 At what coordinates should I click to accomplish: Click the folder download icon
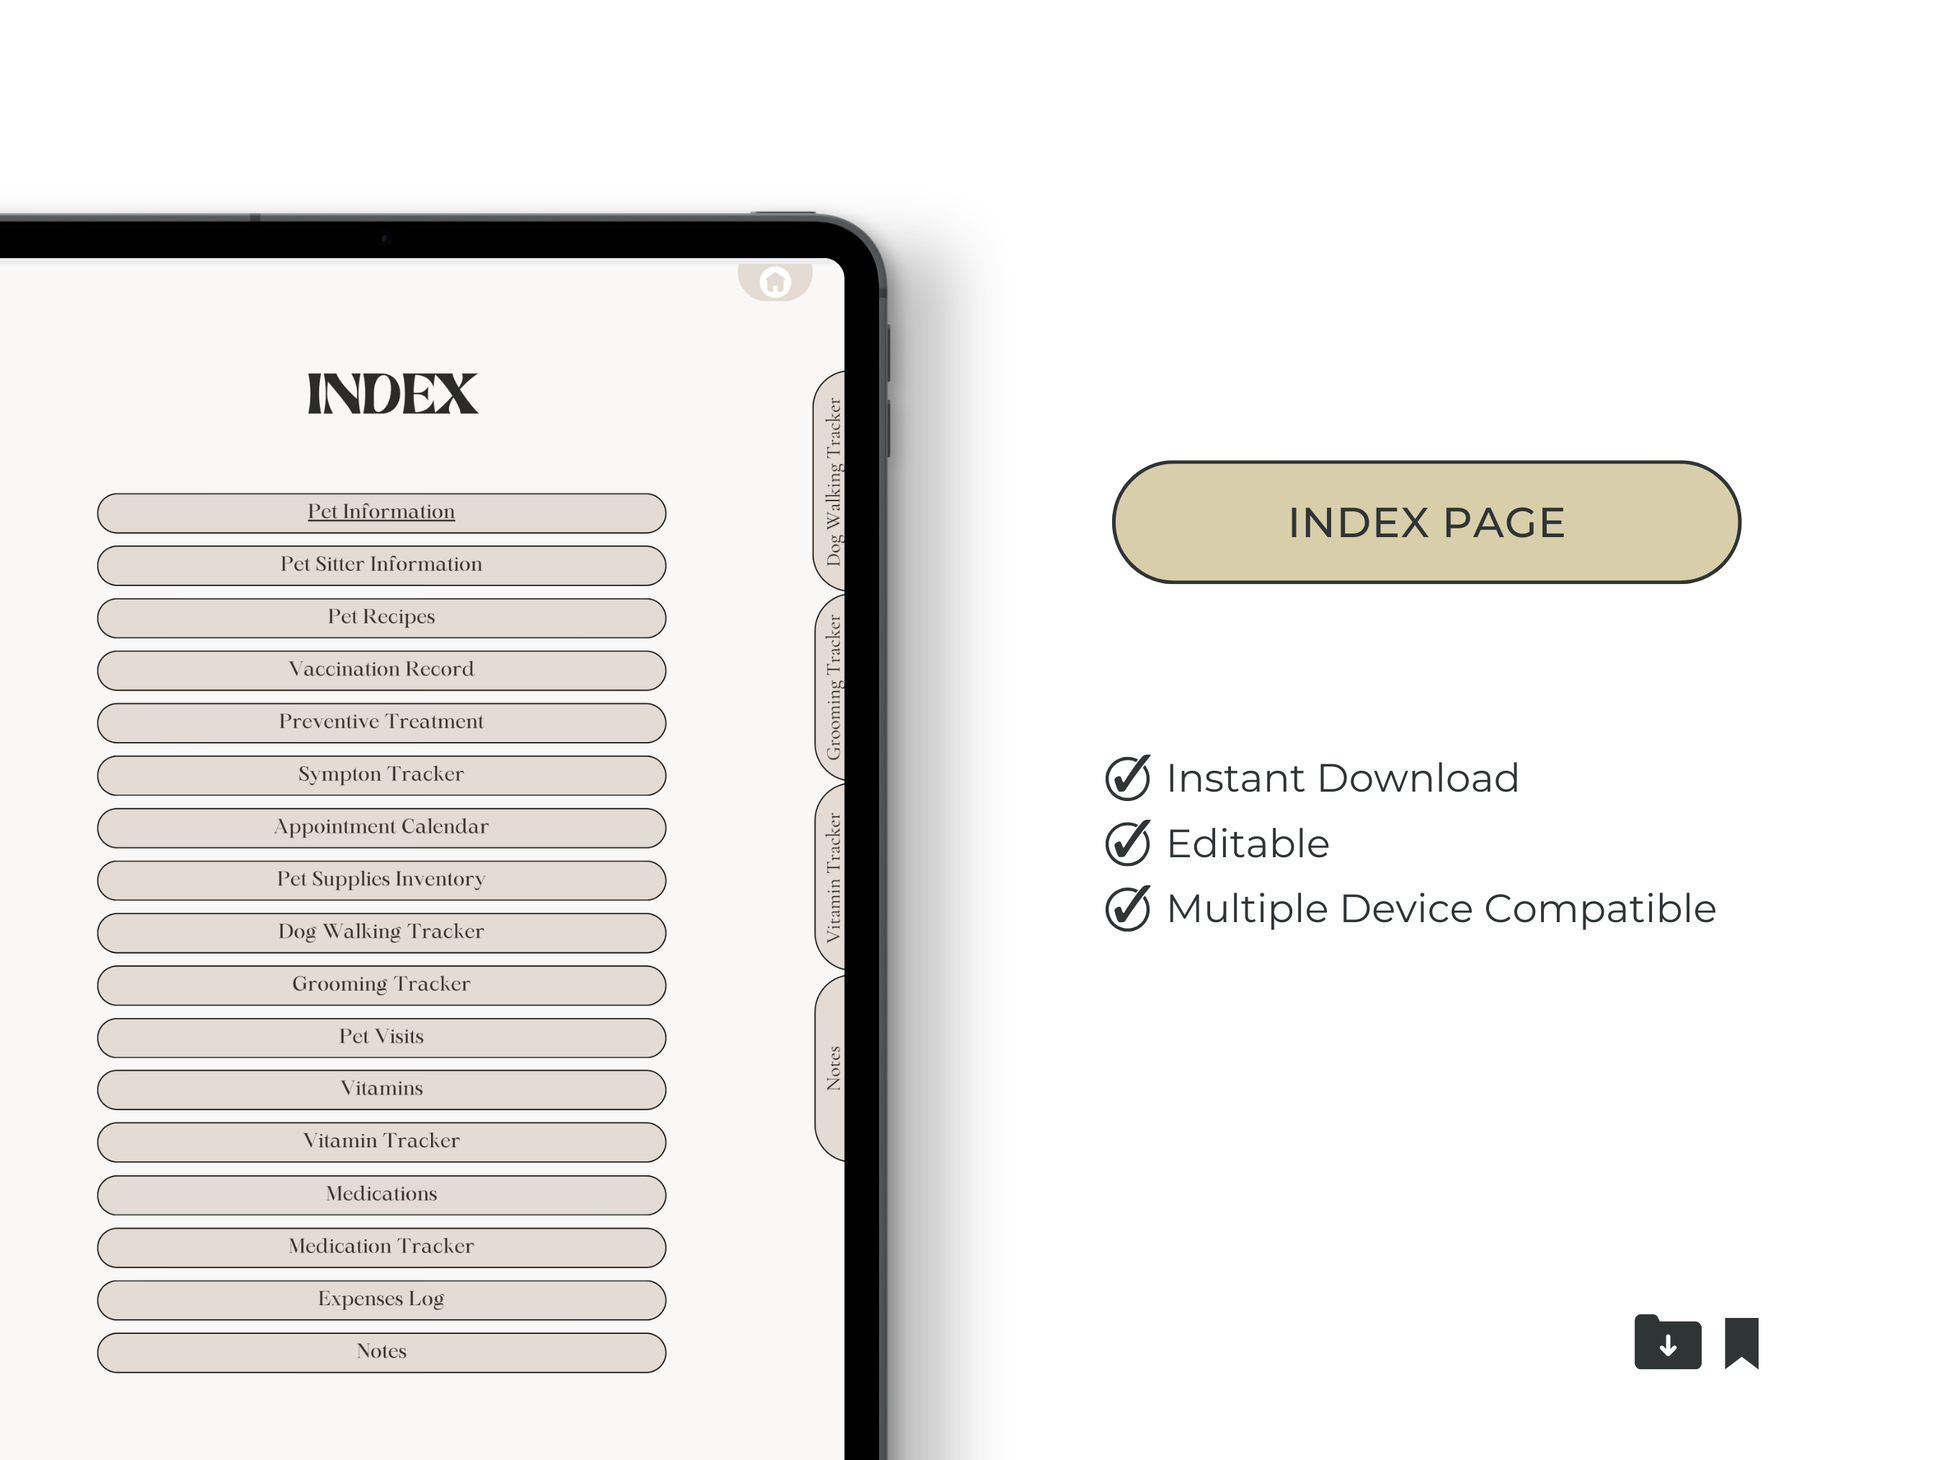pyautogui.click(x=1667, y=1342)
